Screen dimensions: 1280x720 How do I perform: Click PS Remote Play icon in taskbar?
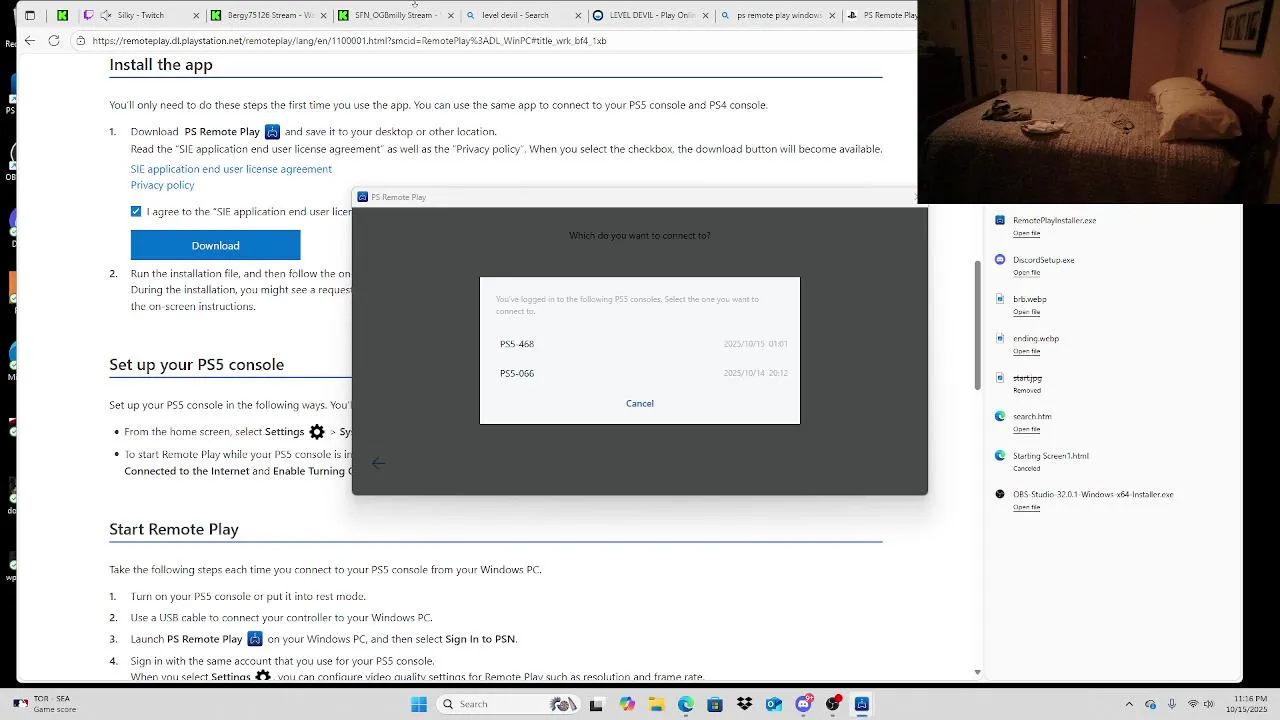point(862,704)
